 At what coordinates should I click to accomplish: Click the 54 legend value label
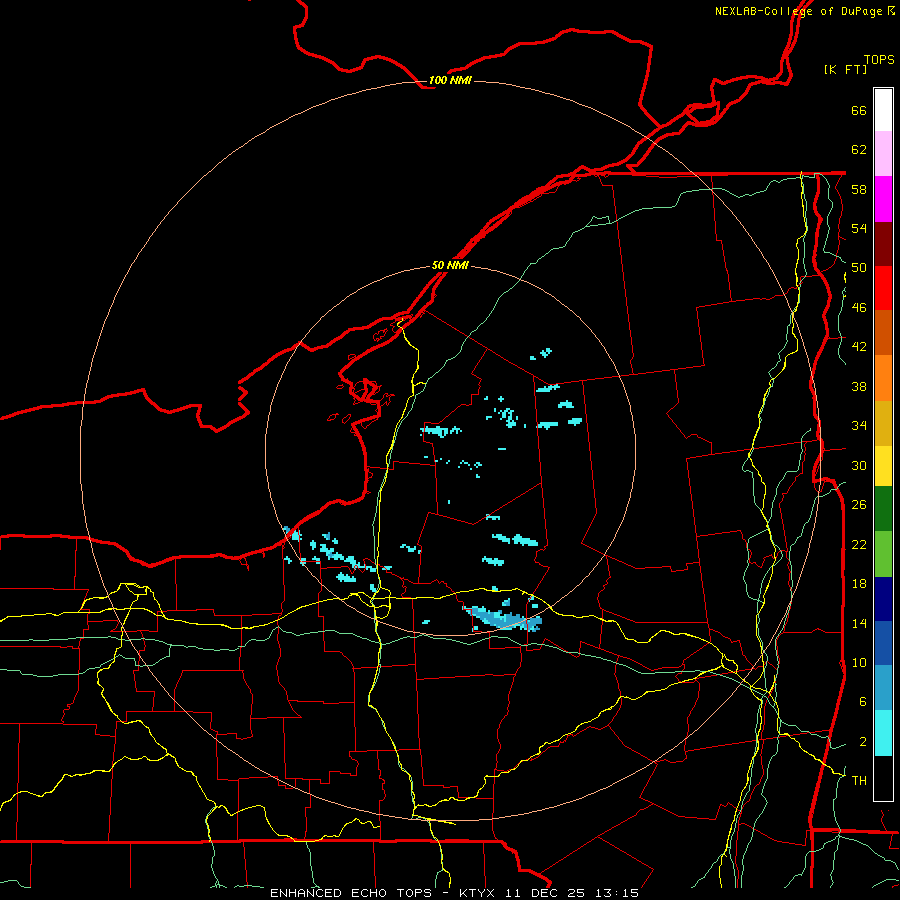pyautogui.click(x=859, y=228)
